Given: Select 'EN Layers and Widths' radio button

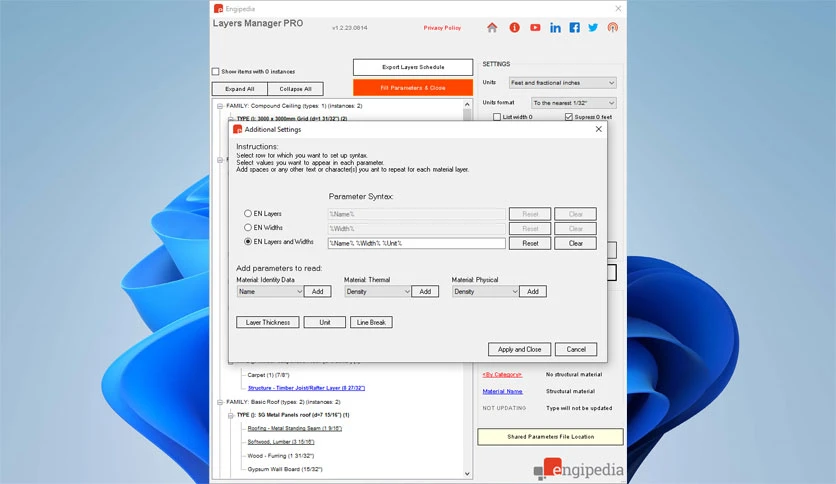Looking at the screenshot, I should pyautogui.click(x=248, y=241).
